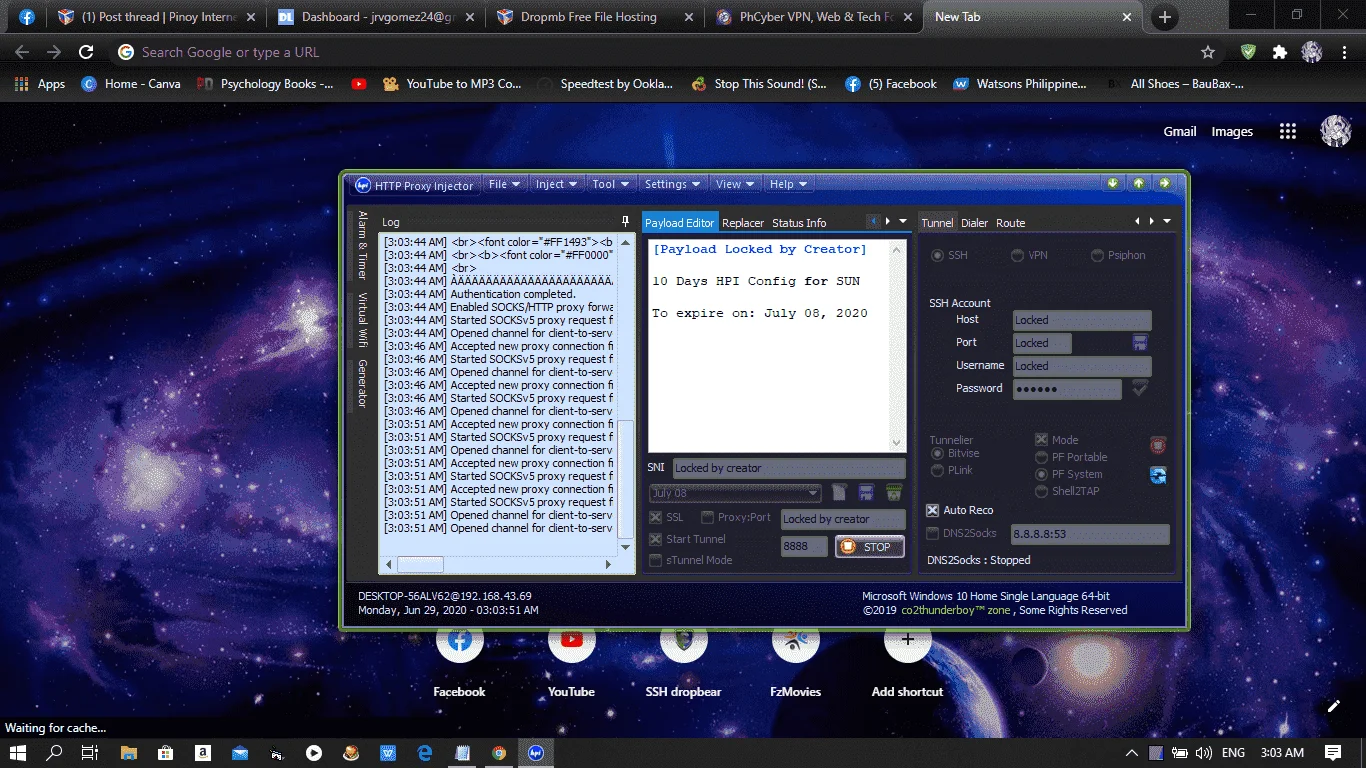Screen dimensions: 1366x768
Task: Open the Images link
Action: click(1232, 131)
